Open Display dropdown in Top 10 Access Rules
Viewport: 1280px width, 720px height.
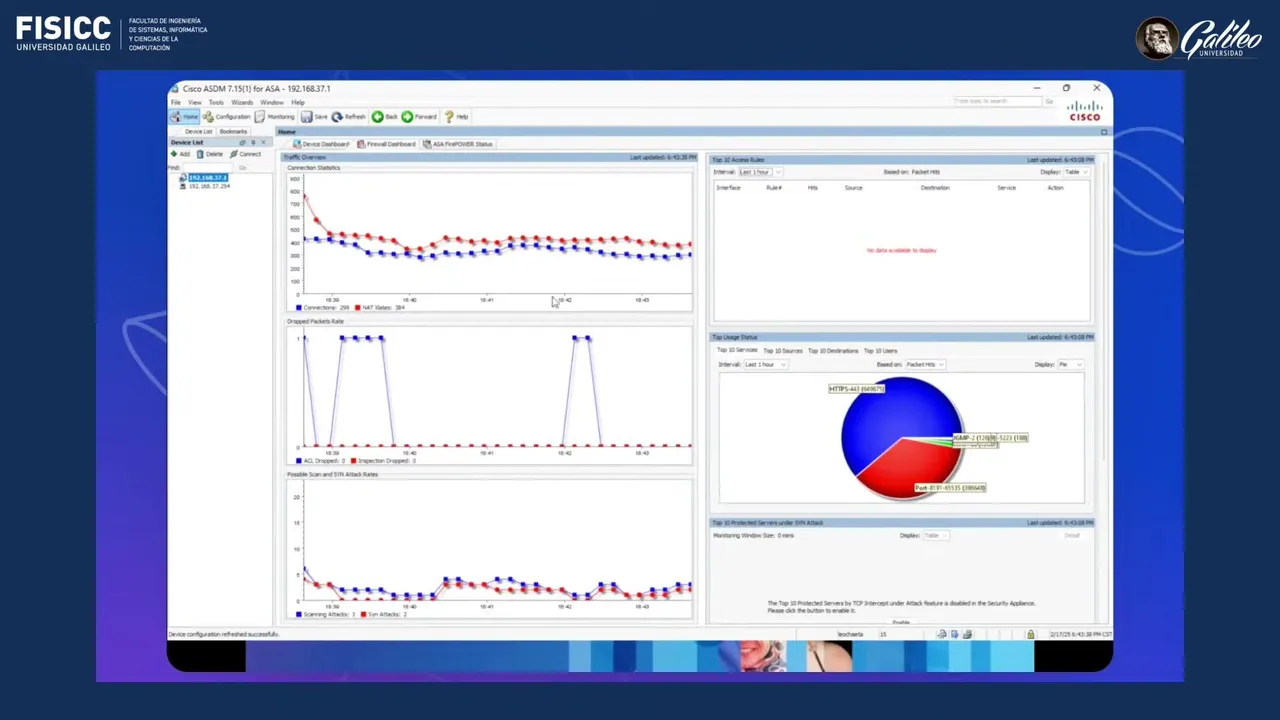tap(1077, 172)
